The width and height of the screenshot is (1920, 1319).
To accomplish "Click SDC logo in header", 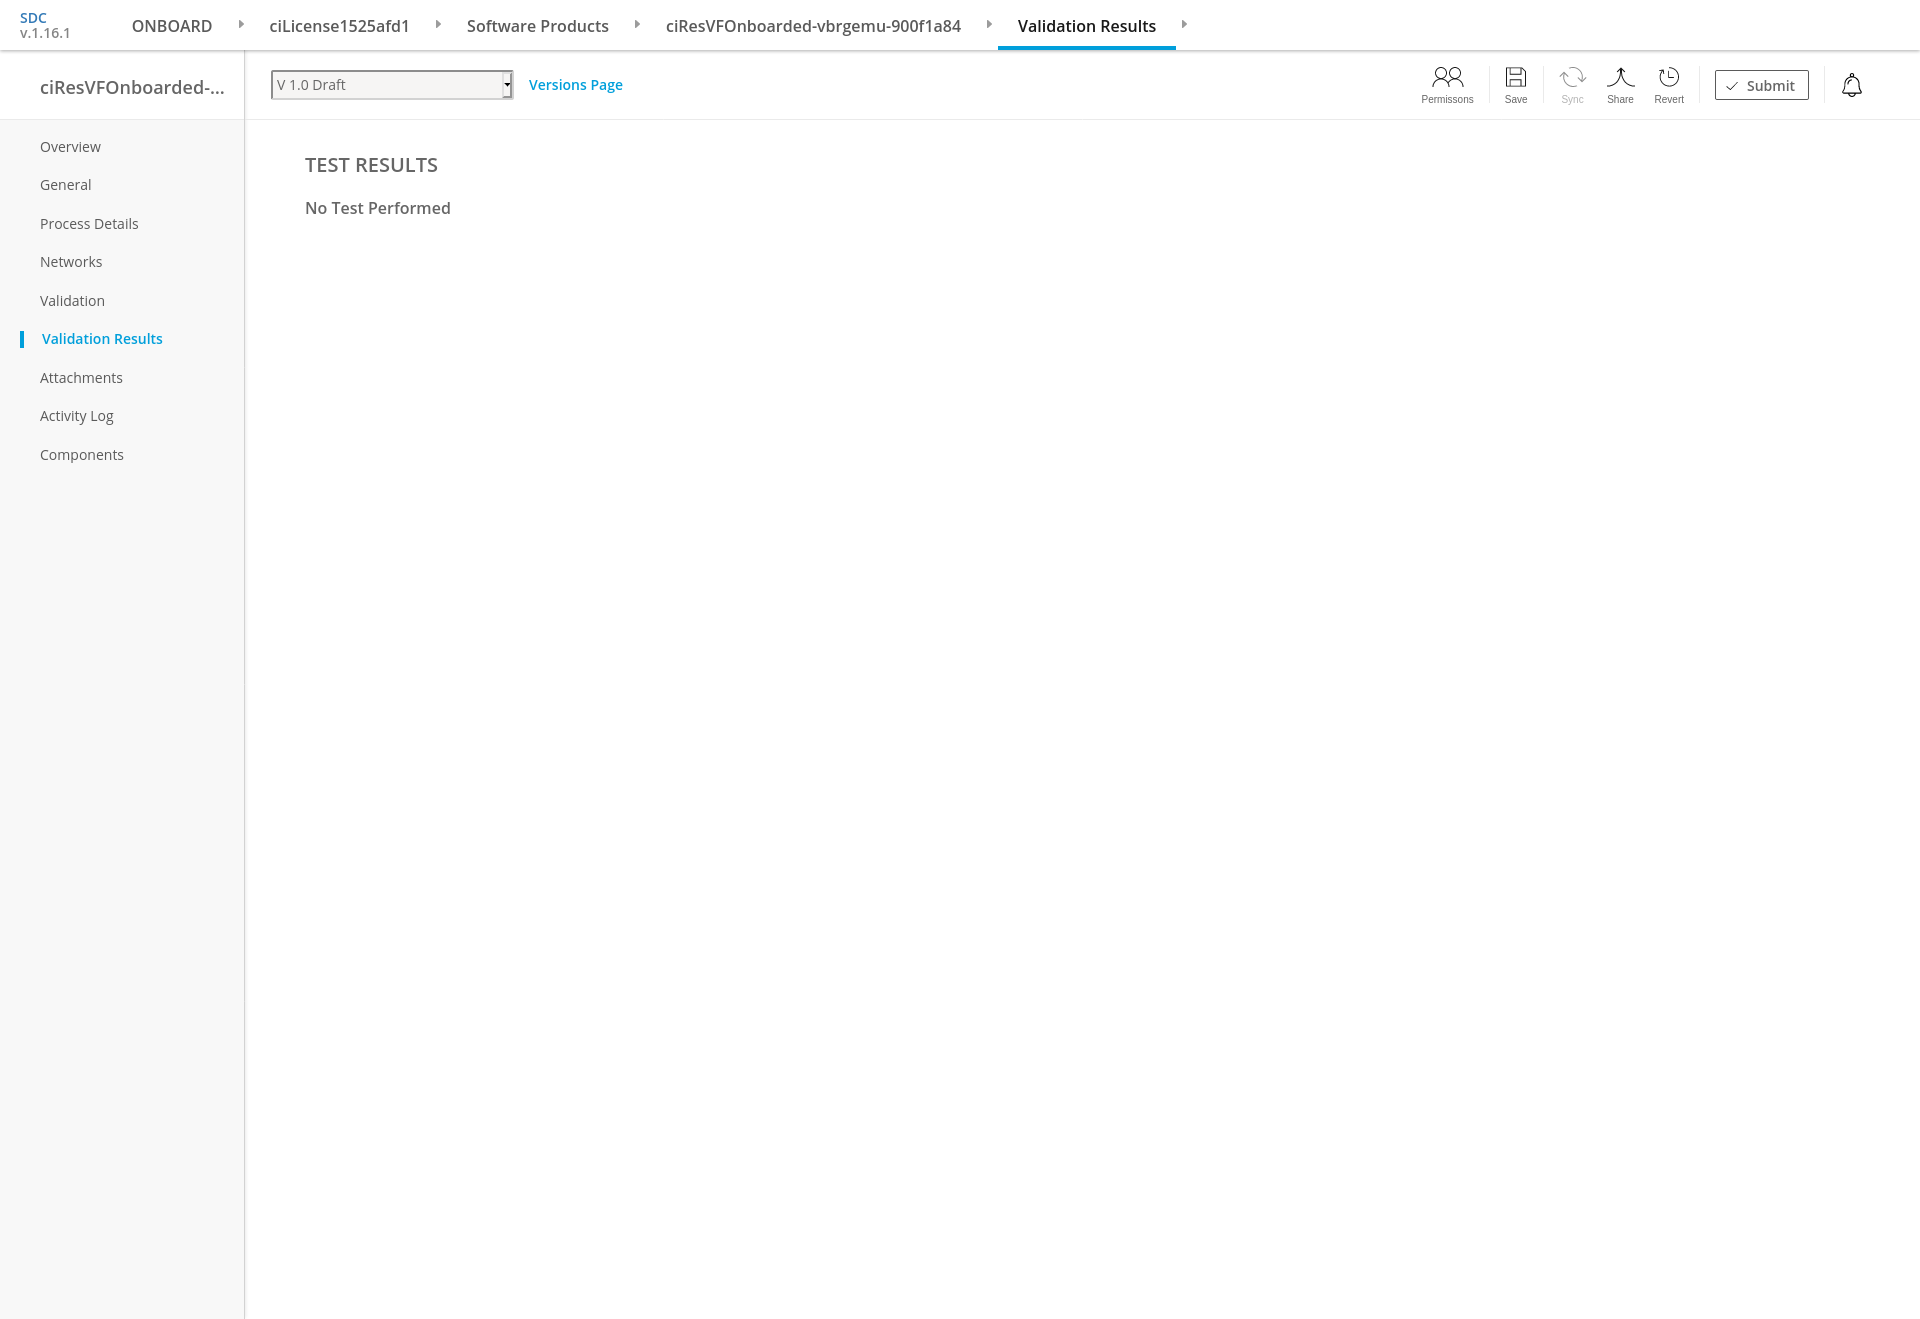I will click(34, 18).
